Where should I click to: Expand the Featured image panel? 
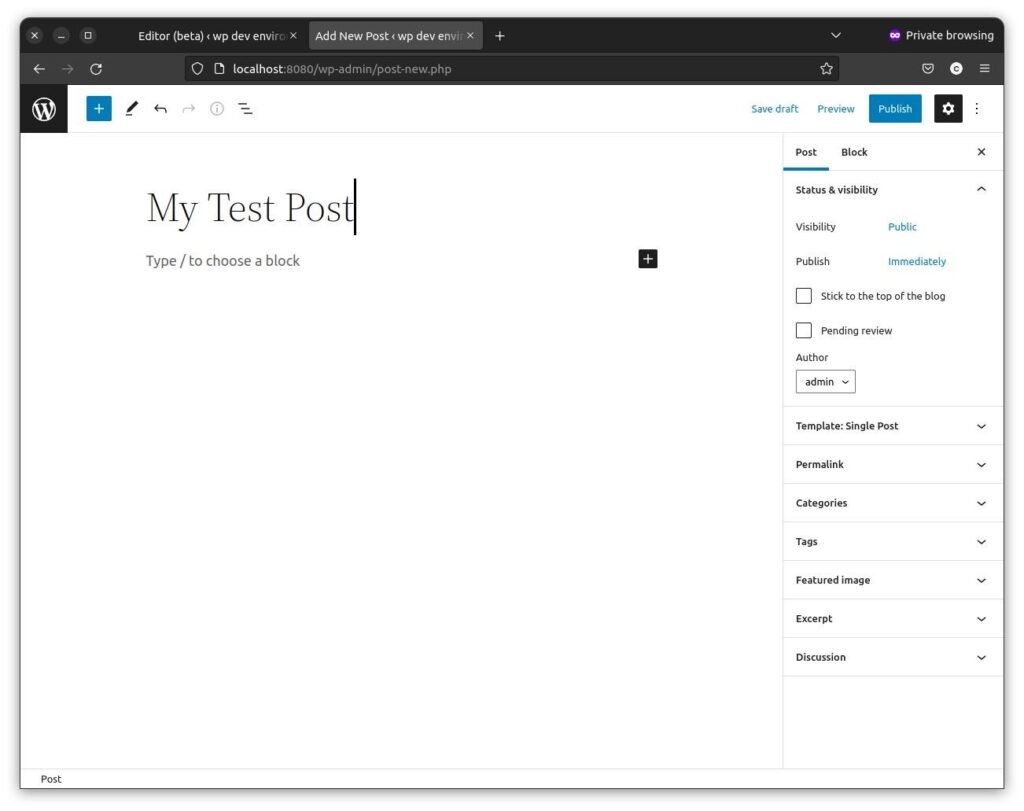click(892, 580)
